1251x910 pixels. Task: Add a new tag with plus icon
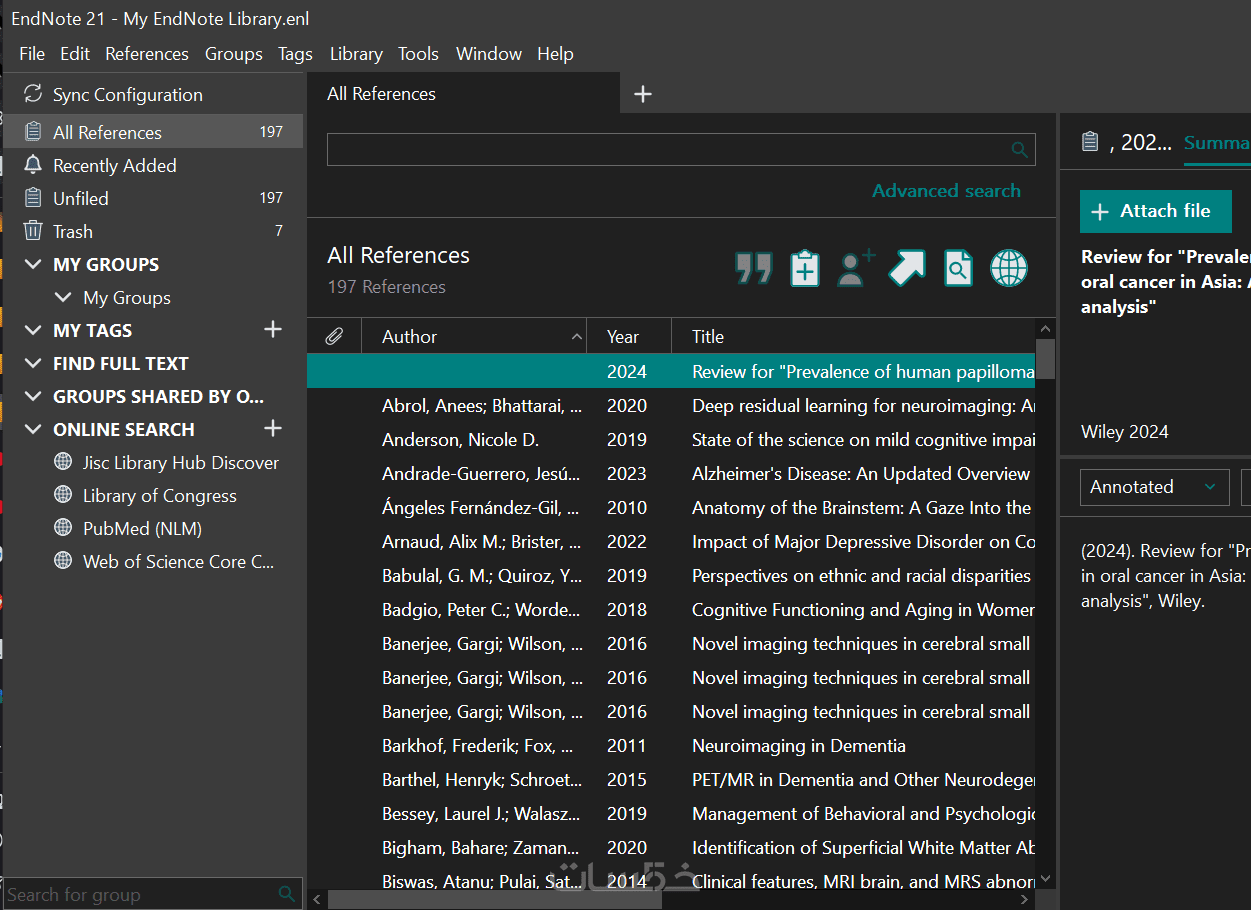[x=272, y=329]
